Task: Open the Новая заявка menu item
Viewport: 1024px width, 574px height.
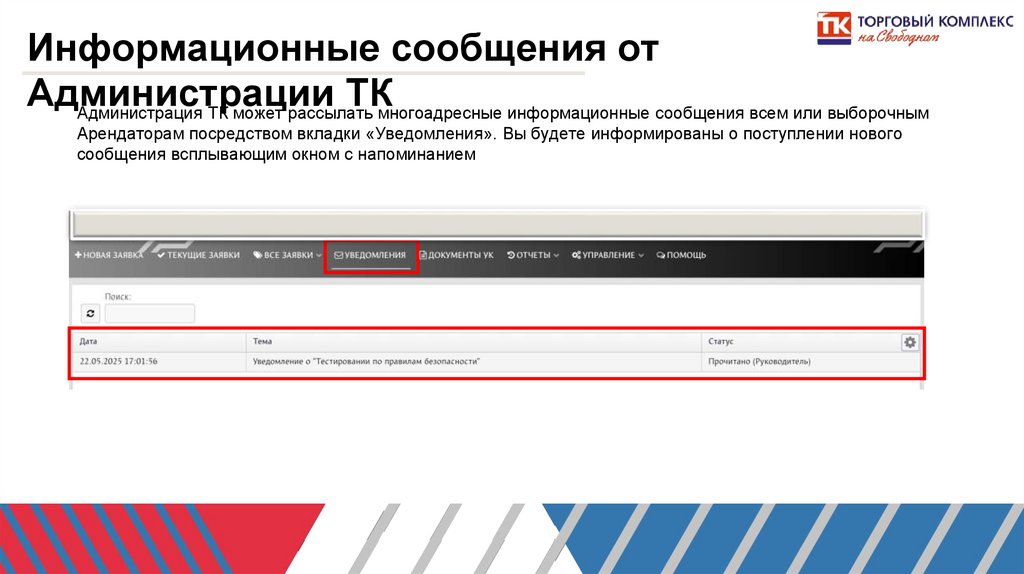Action: click(x=108, y=255)
